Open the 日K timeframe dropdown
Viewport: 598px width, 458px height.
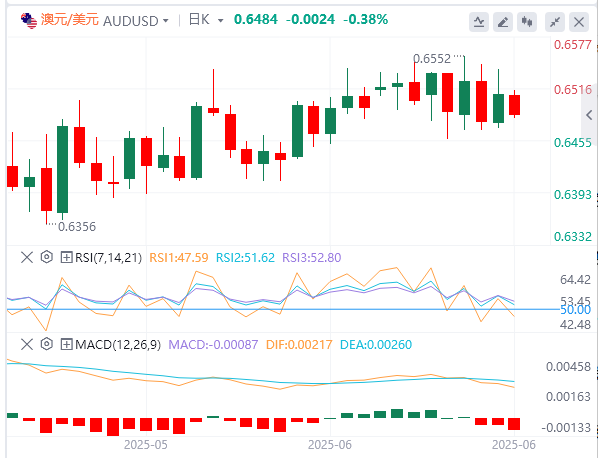pos(220,21)
